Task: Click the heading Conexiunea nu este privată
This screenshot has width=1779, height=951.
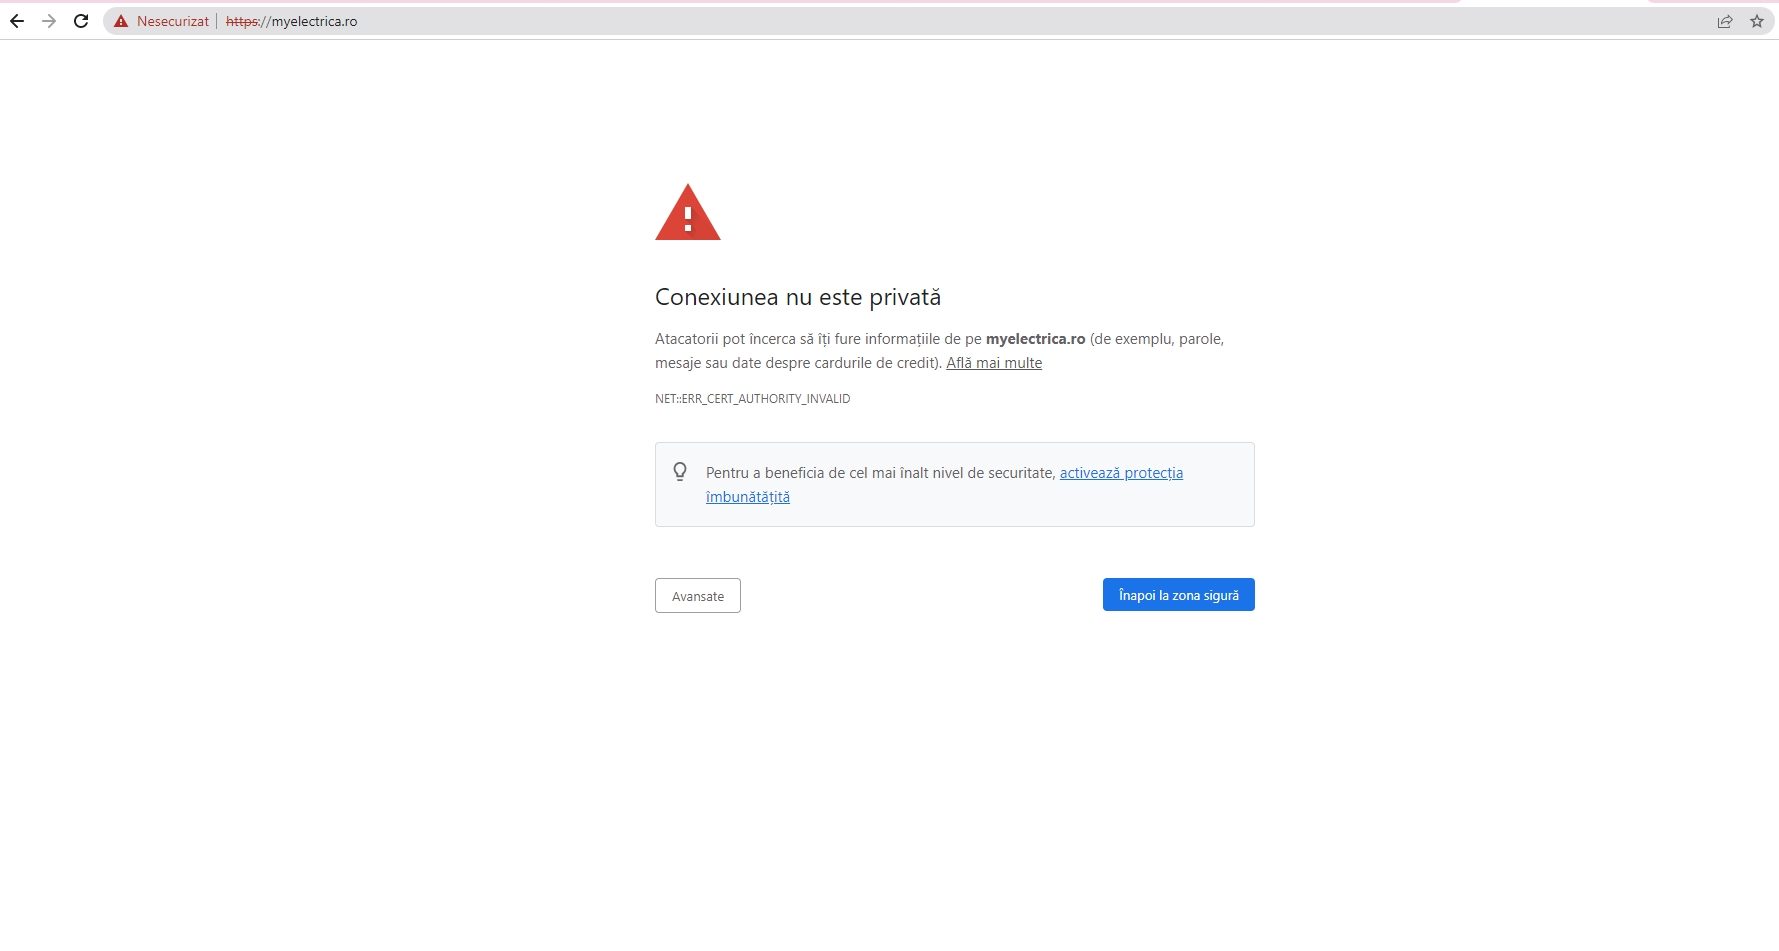Action: [798, 297]
